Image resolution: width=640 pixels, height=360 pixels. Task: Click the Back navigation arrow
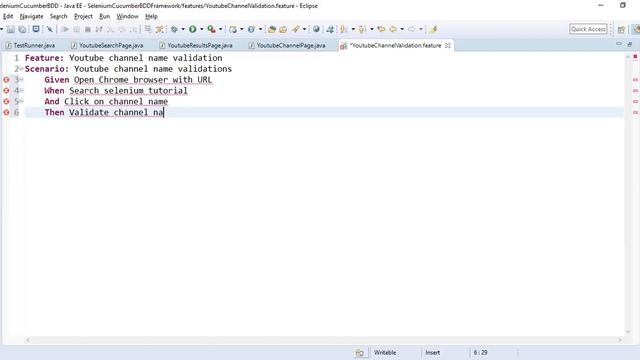(x=393, y=29)
